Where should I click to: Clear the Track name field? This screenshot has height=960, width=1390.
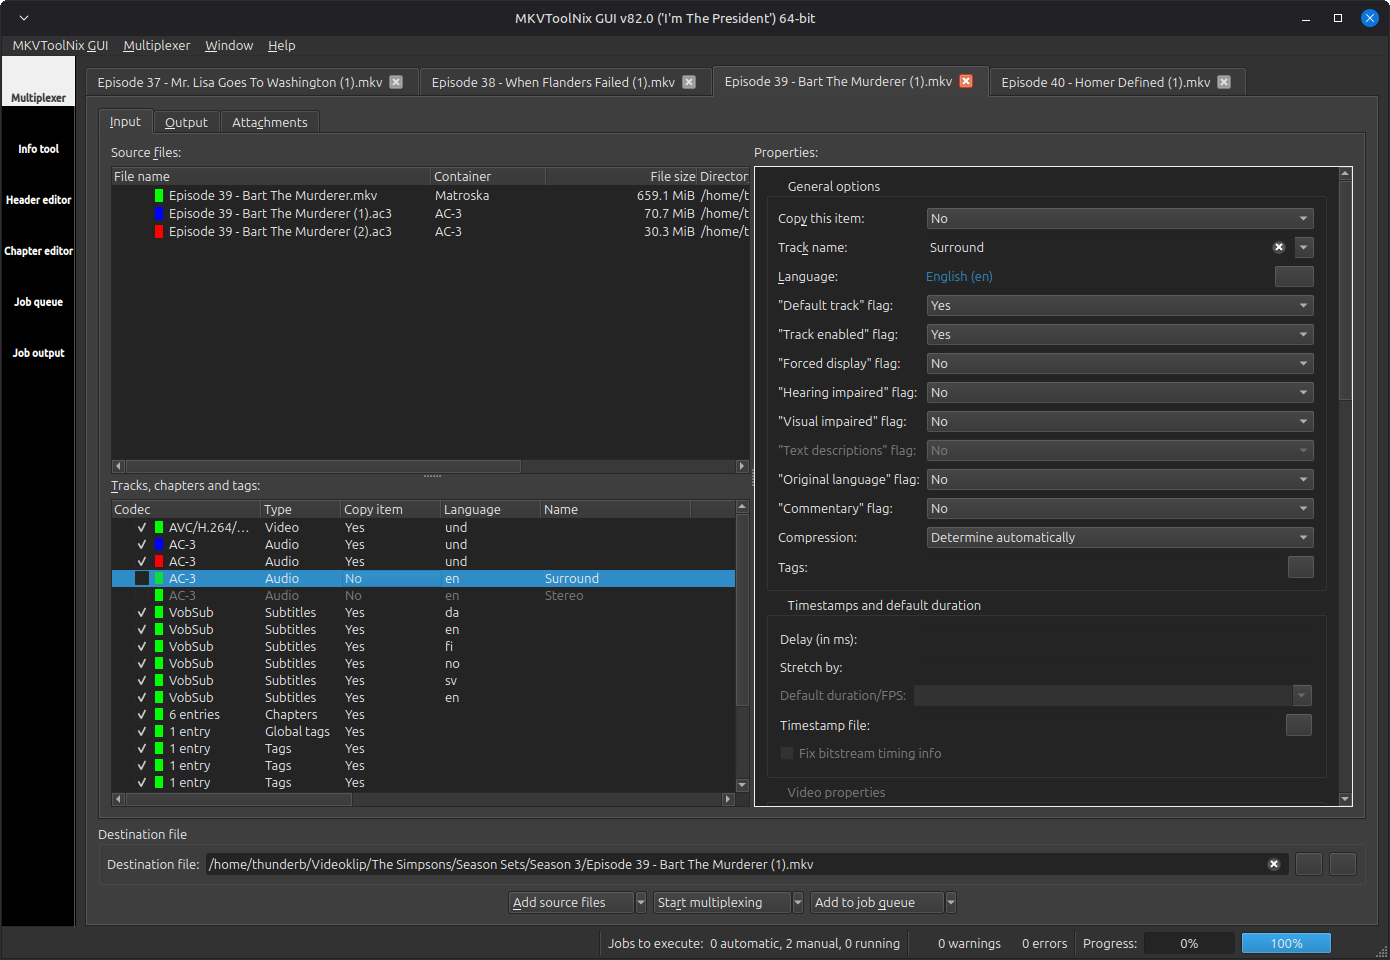click(x=1278, y=247)
